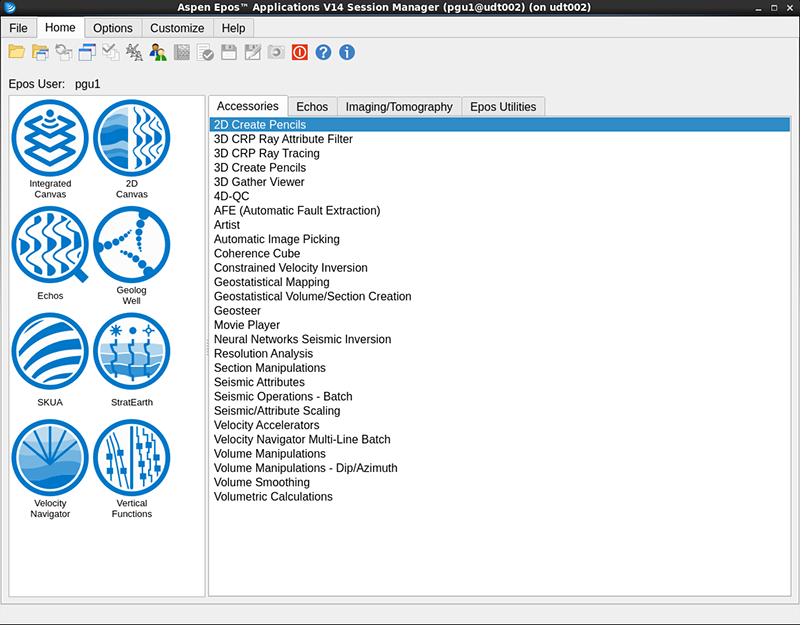This screenshot has height=625, width=800.
Task: Select Coherence Cube in the accessories list
Action: (257, 254)
